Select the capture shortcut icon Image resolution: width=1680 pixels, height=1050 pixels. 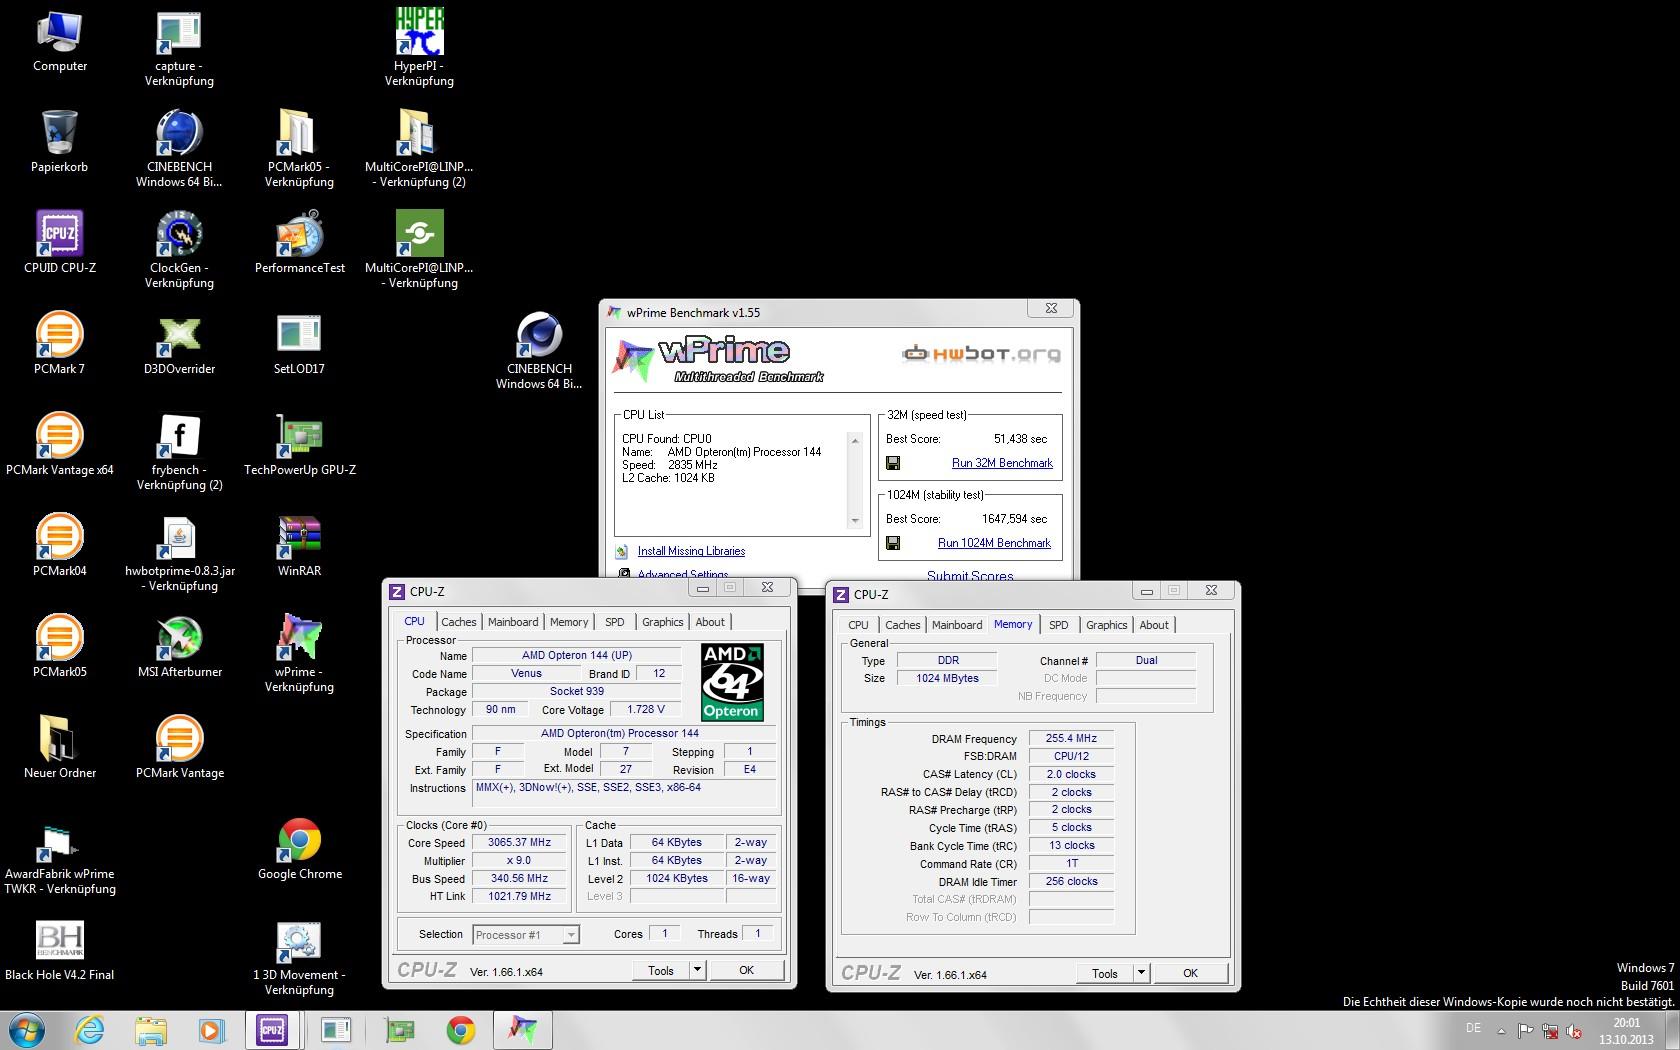[180, 50]
